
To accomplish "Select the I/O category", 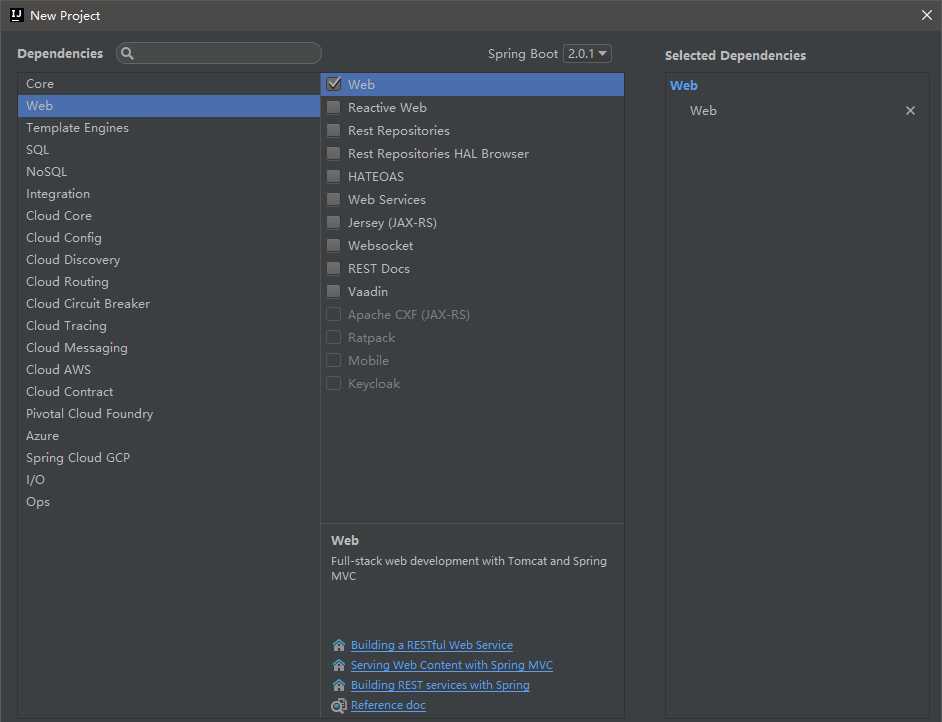I will [x=169, y=480].
